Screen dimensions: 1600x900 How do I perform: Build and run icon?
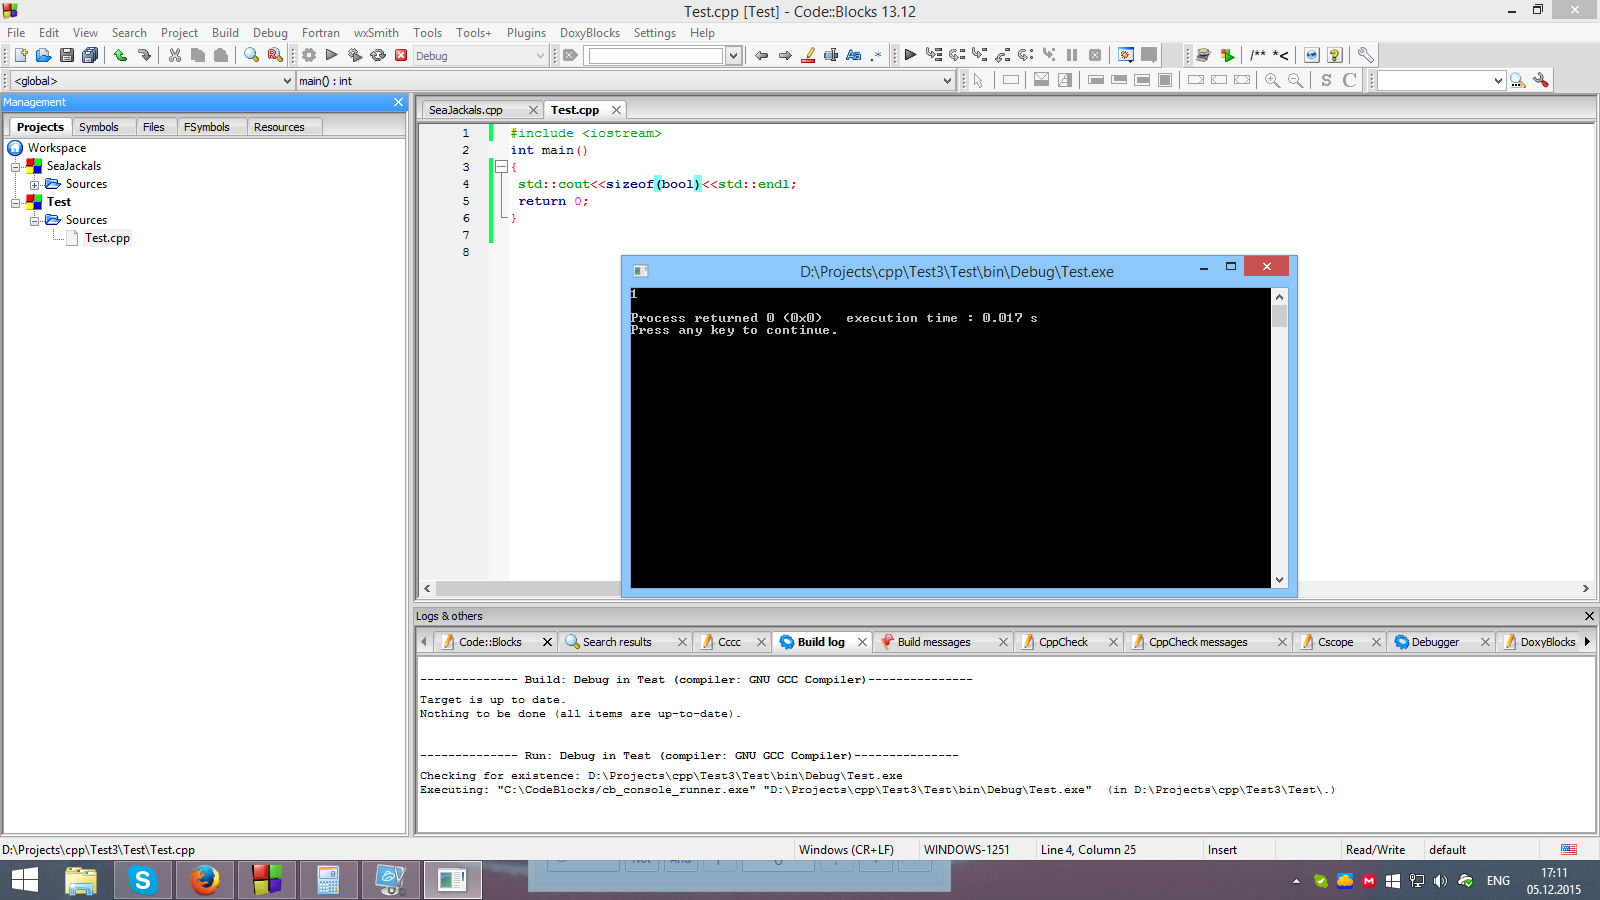point(354,55)
